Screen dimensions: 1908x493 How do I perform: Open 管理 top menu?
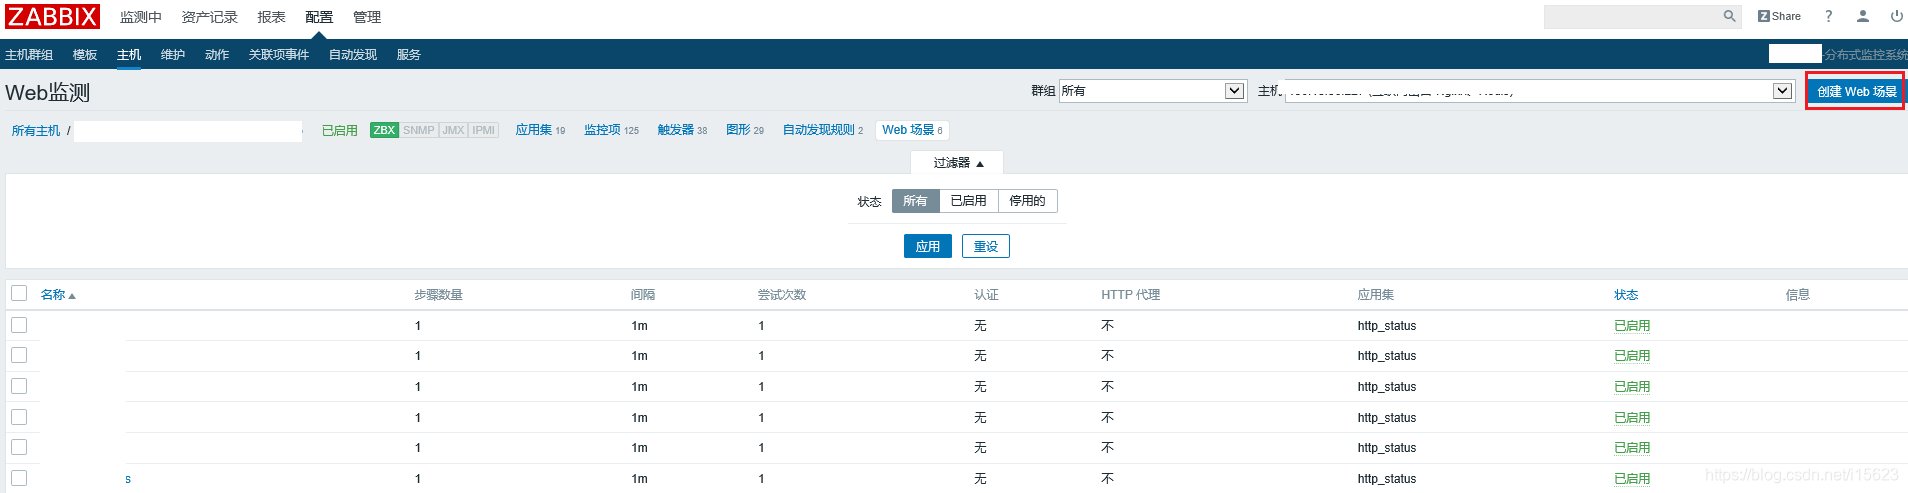367,17
